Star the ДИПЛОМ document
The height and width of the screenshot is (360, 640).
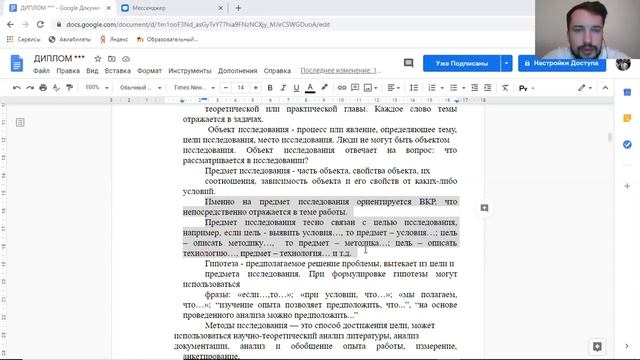[98, 59]
